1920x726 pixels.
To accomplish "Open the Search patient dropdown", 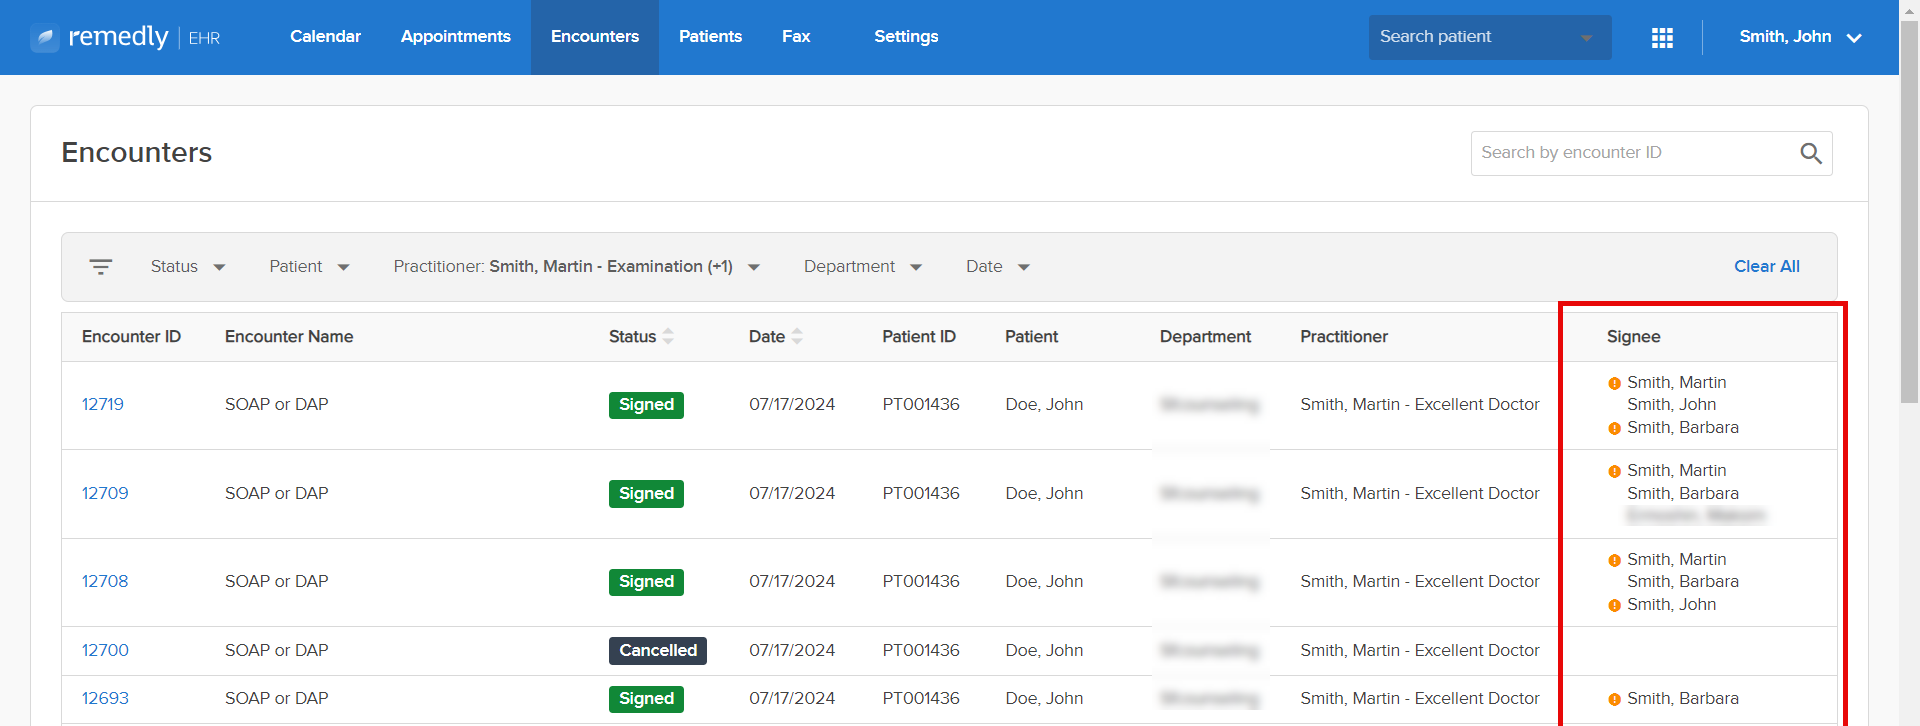I will (1490, 37).
